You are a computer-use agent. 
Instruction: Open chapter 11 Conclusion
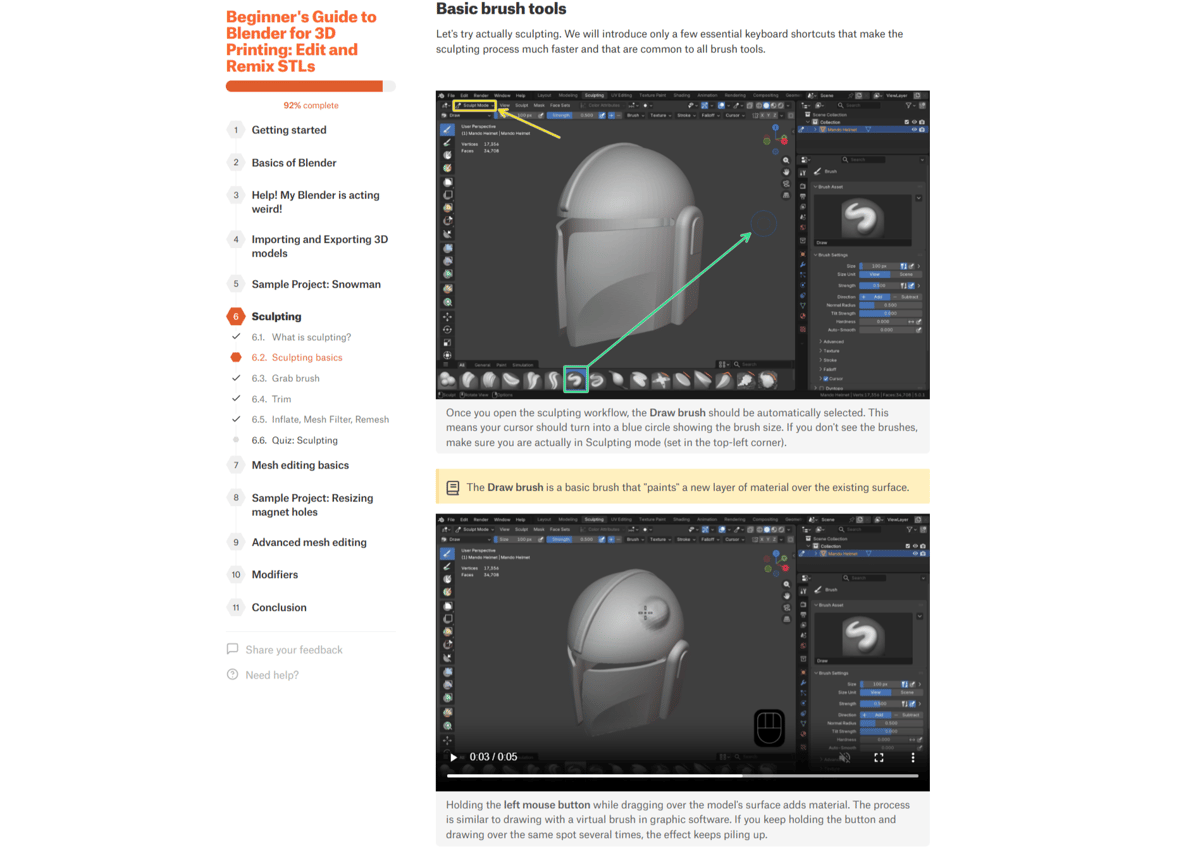(x=279, y=607)
